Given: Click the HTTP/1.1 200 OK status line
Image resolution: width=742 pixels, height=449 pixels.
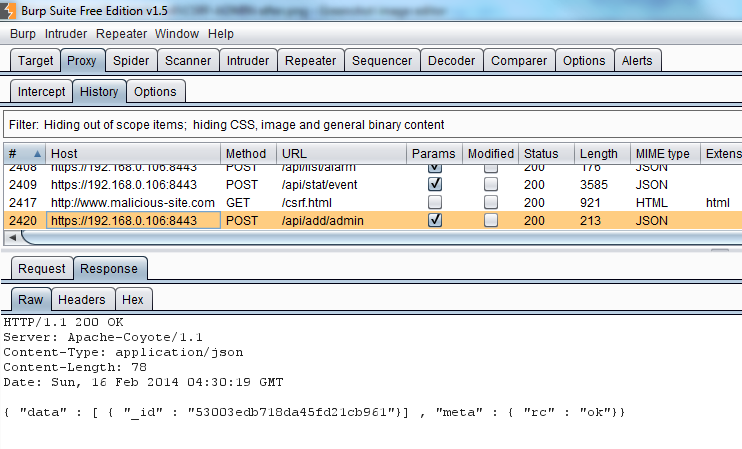Looking at the screenshot, I should [63, 322].
